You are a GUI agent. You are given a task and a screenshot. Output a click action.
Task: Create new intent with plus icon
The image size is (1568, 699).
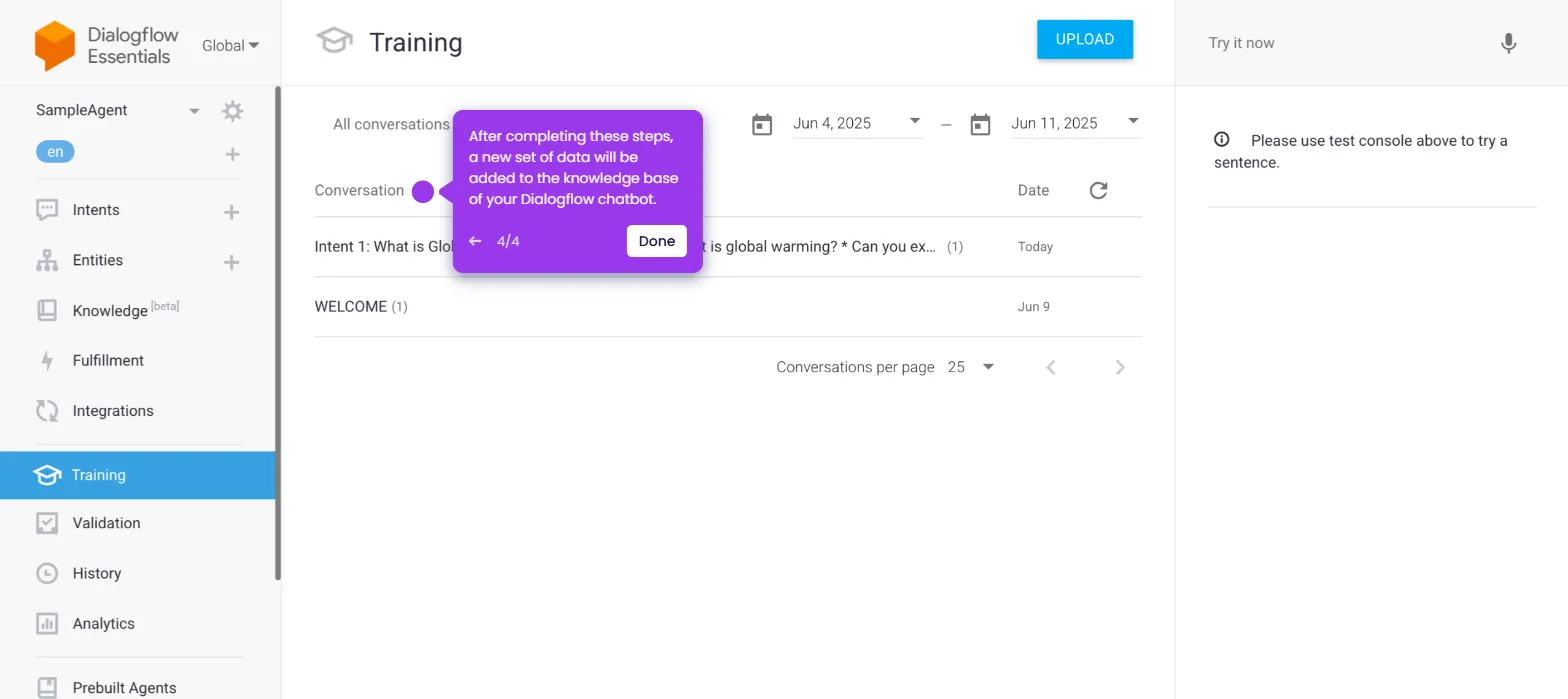(x=231, y=212)
